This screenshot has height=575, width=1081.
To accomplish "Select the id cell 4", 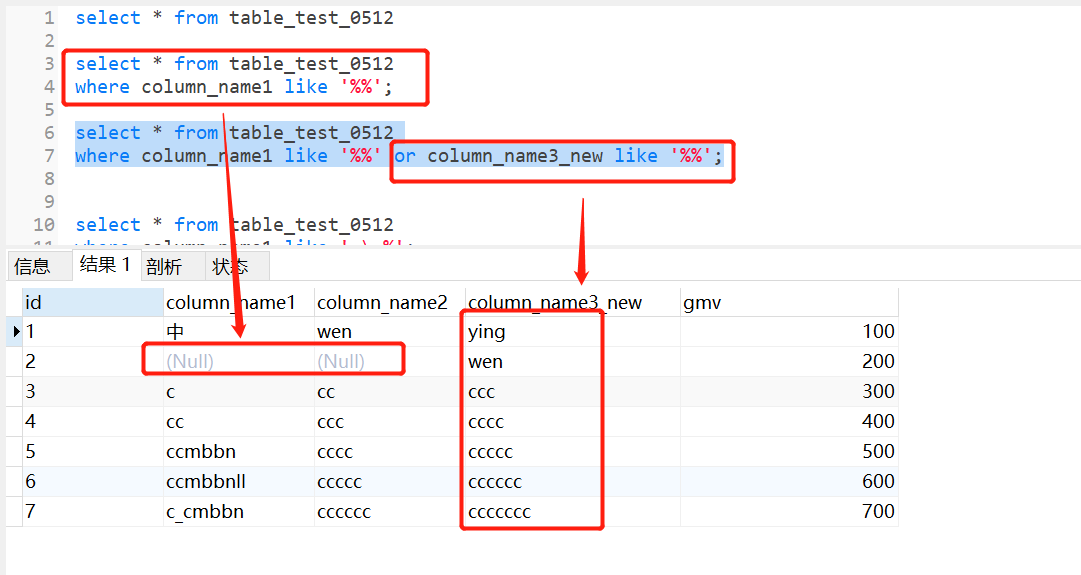I will pyautogui.click(x=92, y=421).
